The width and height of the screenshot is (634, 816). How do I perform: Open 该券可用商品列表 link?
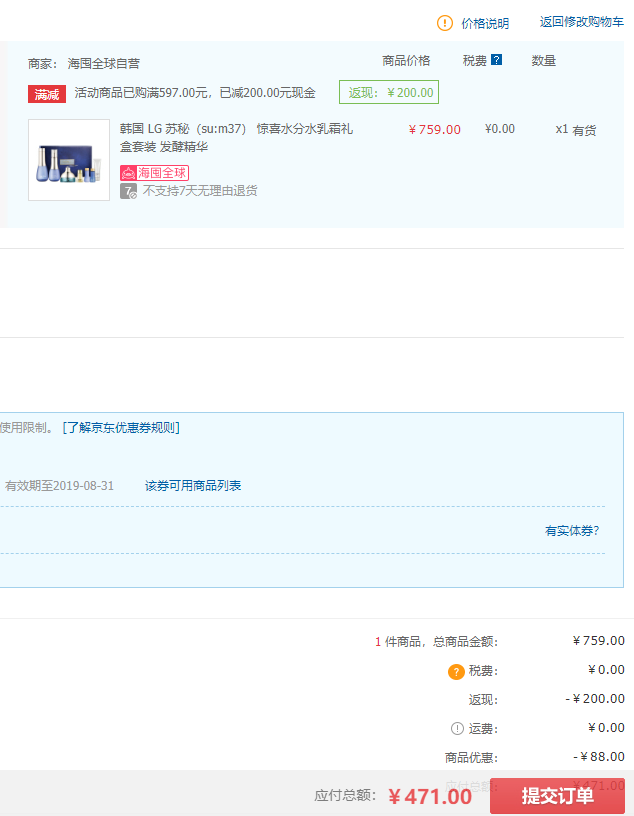click(193, 486)
